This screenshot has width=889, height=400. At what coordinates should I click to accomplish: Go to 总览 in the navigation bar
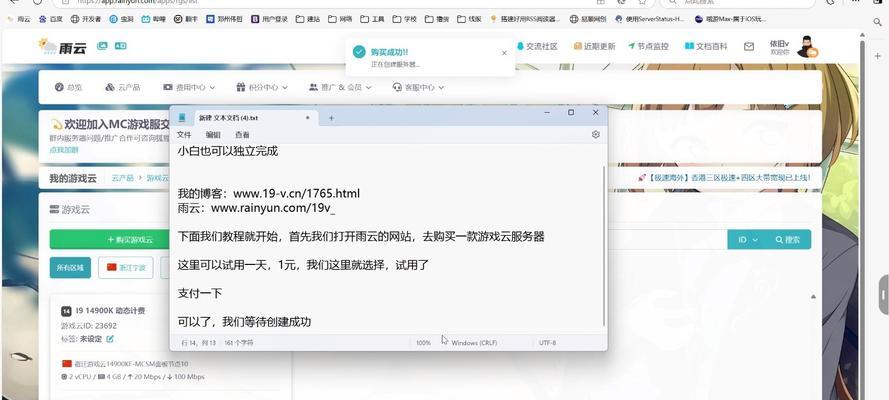coord(69,87)
